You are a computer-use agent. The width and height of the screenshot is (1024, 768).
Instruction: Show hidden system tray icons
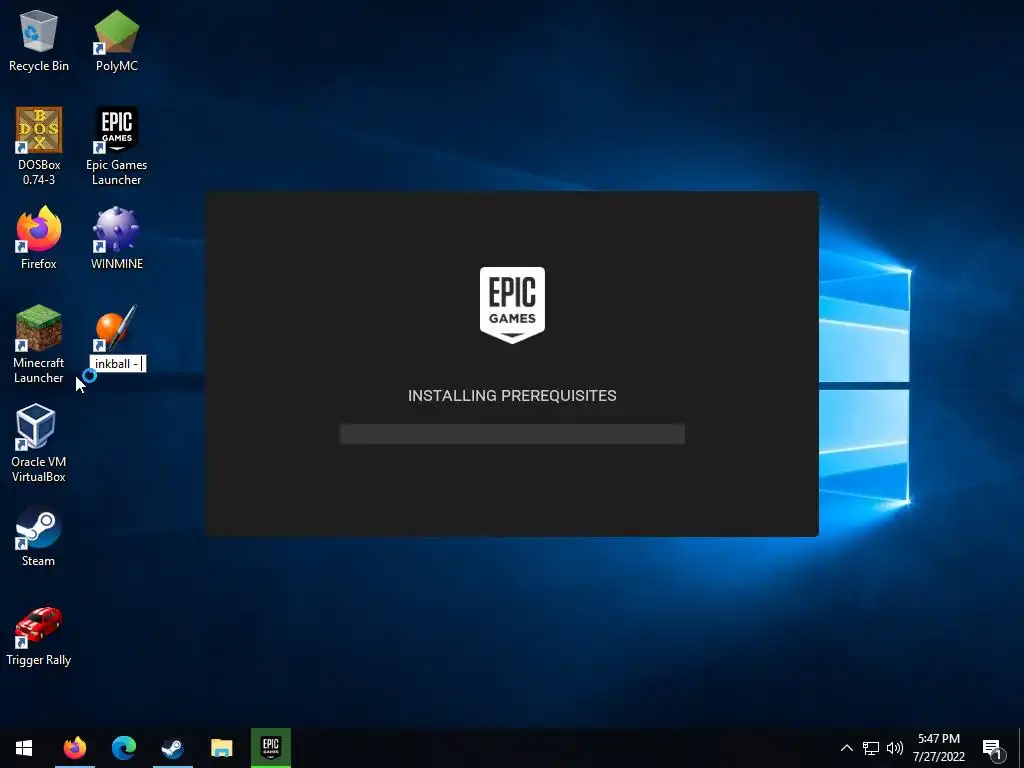click(x=846, y=748)
